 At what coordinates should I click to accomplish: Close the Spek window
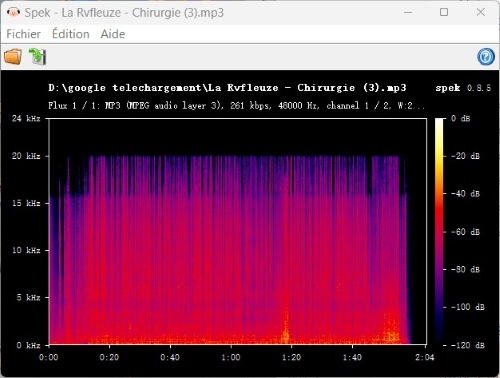pyautogui.click(x=481, y=12)
